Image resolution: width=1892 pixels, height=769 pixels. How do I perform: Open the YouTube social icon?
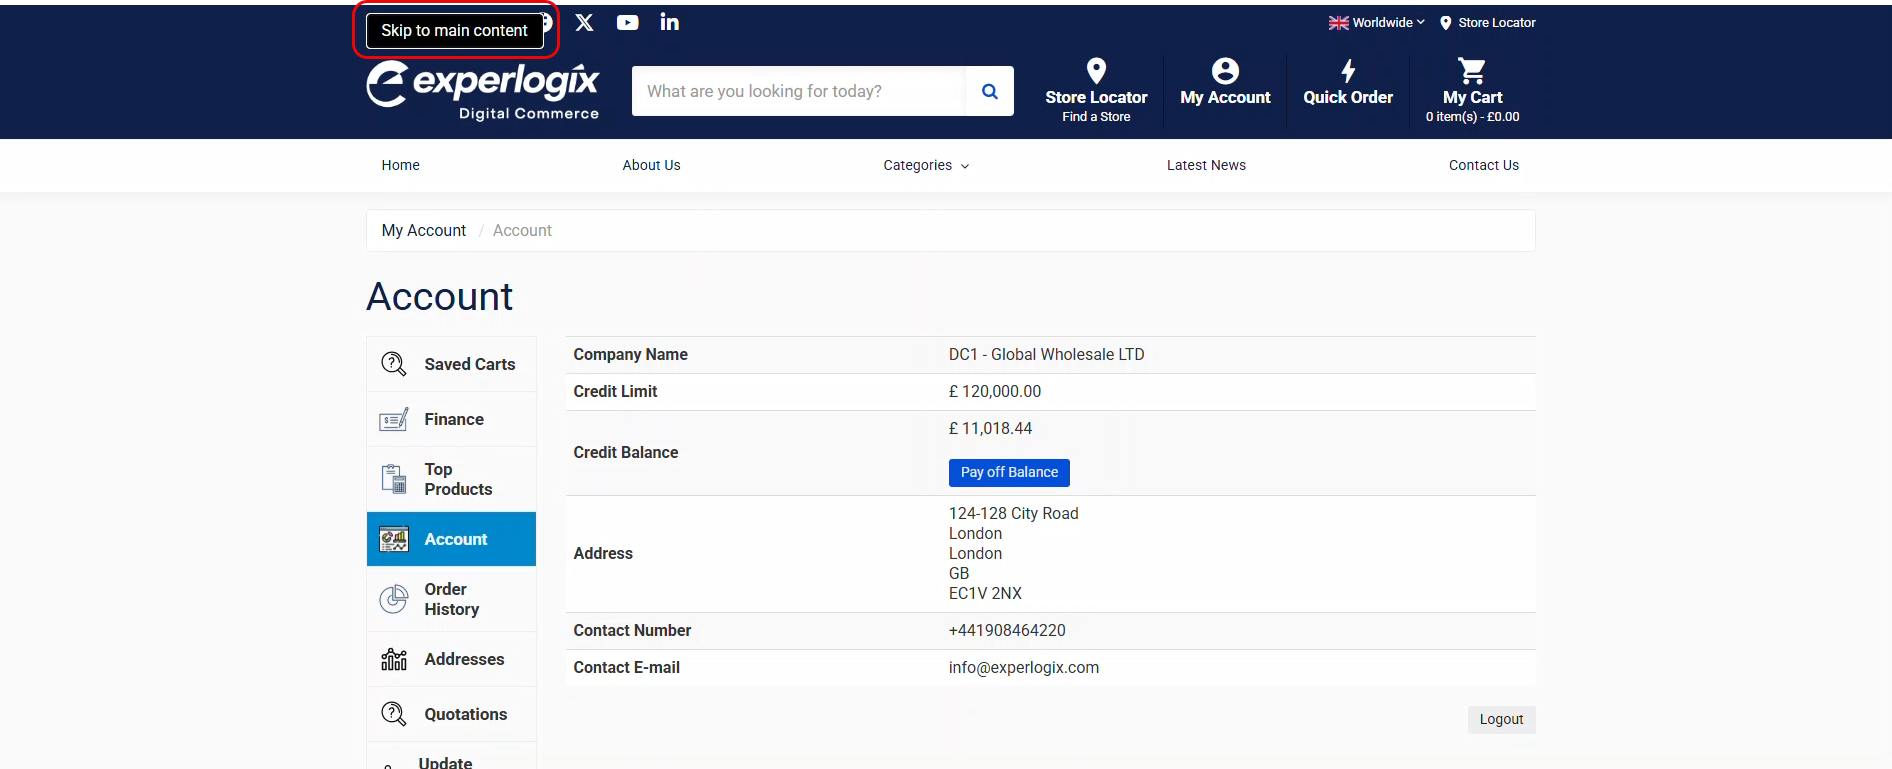coord(627,22)
